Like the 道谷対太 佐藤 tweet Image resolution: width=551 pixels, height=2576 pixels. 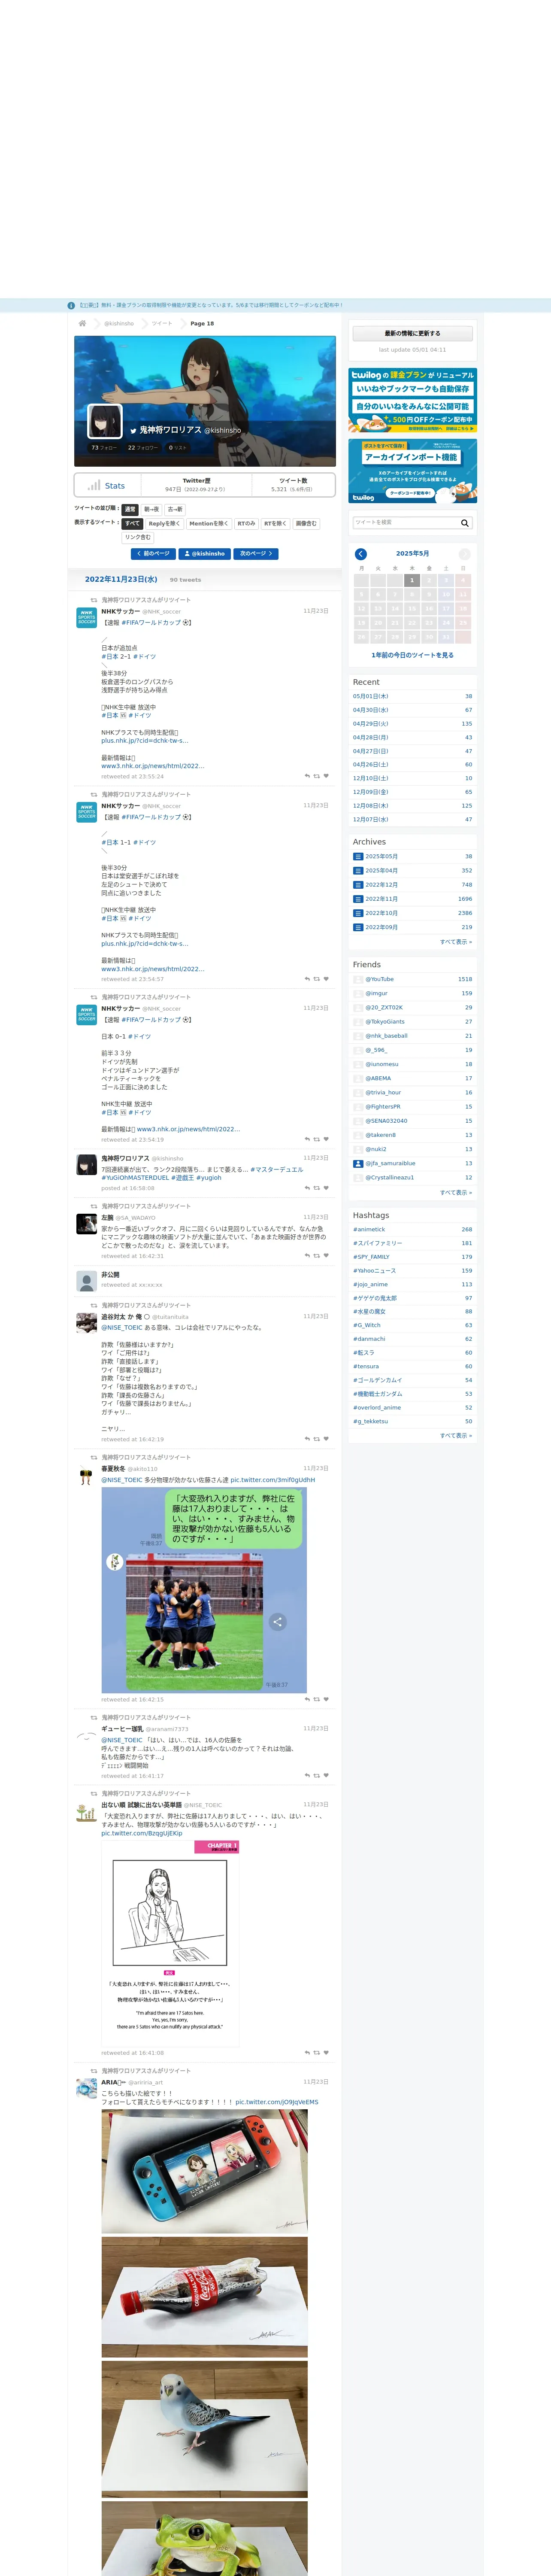(x=326, y=1439)
